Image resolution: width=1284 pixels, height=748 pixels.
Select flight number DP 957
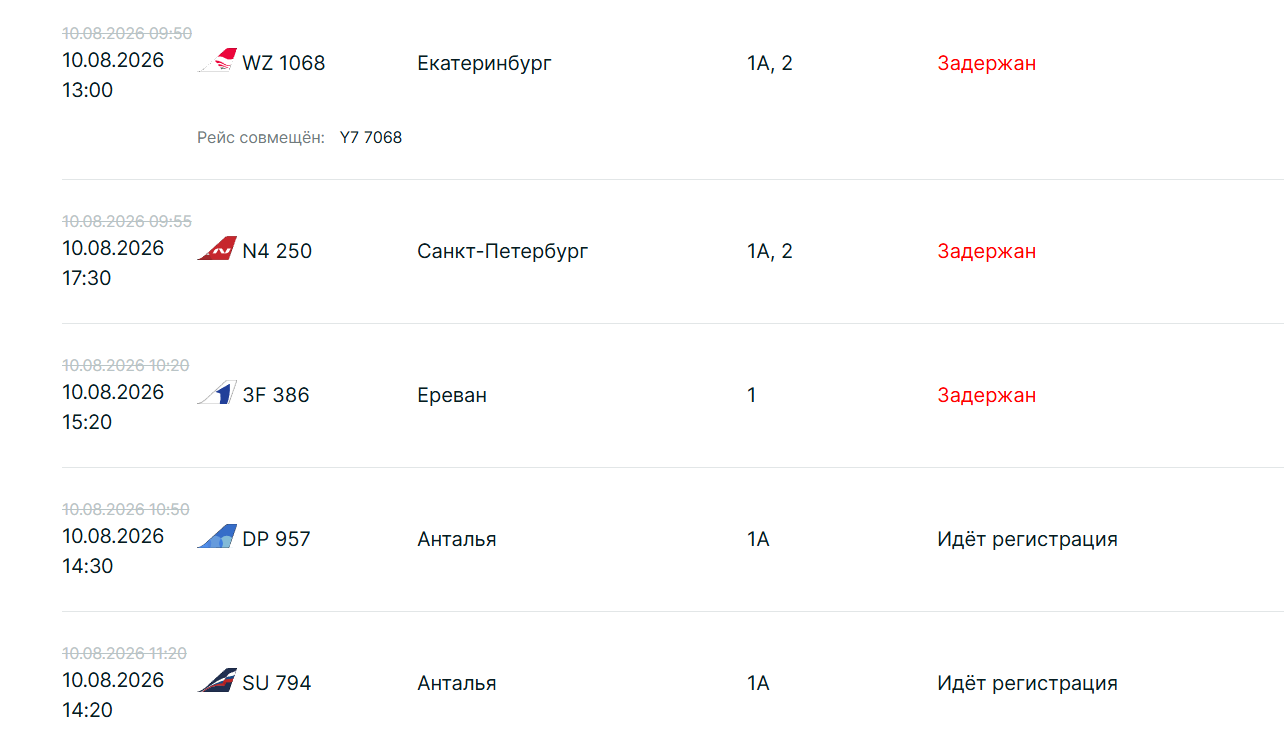(277, 539)
